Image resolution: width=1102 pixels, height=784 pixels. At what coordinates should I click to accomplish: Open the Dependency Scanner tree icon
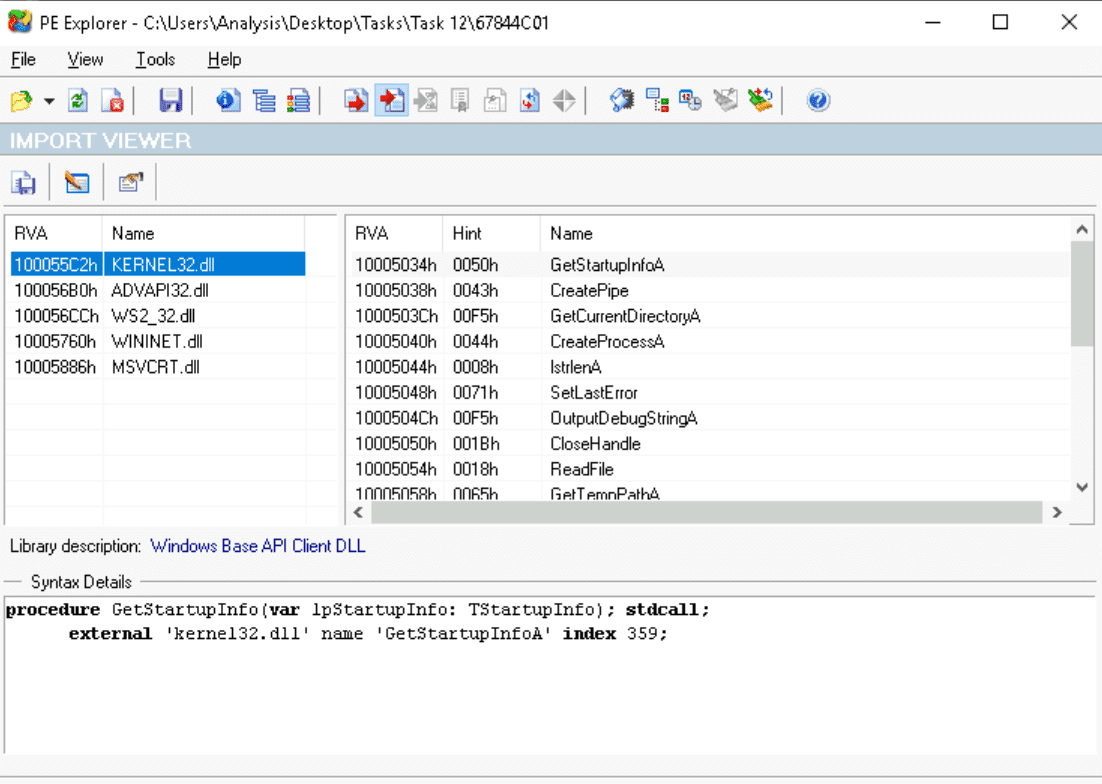657,100
